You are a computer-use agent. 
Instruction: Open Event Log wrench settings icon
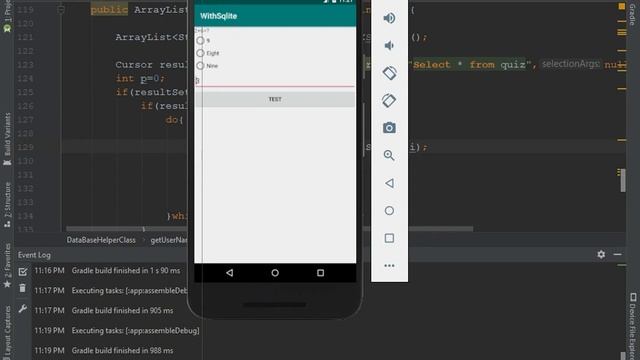[22, 309]
